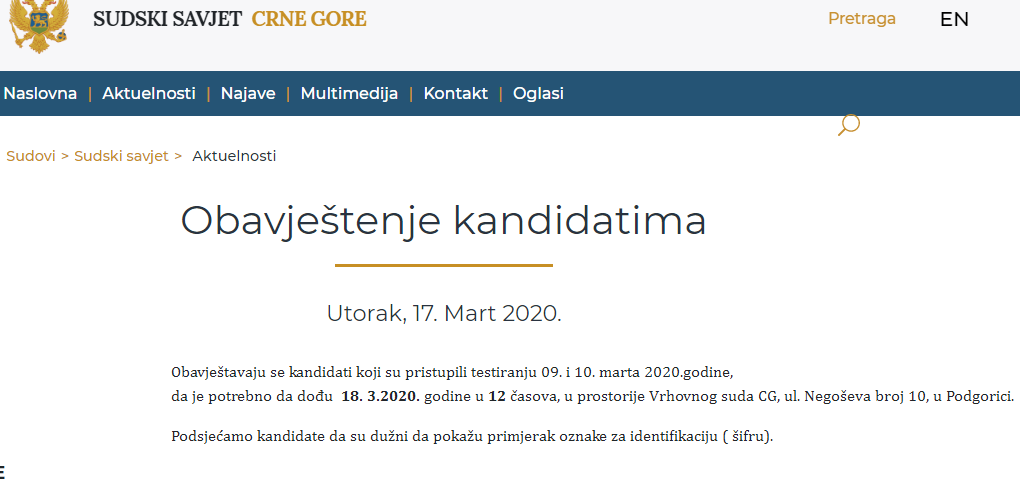Click the date Utorak, 17. Mart 2020.
The height and width of the screenshot is (500, 1020).
coord(444,313)
